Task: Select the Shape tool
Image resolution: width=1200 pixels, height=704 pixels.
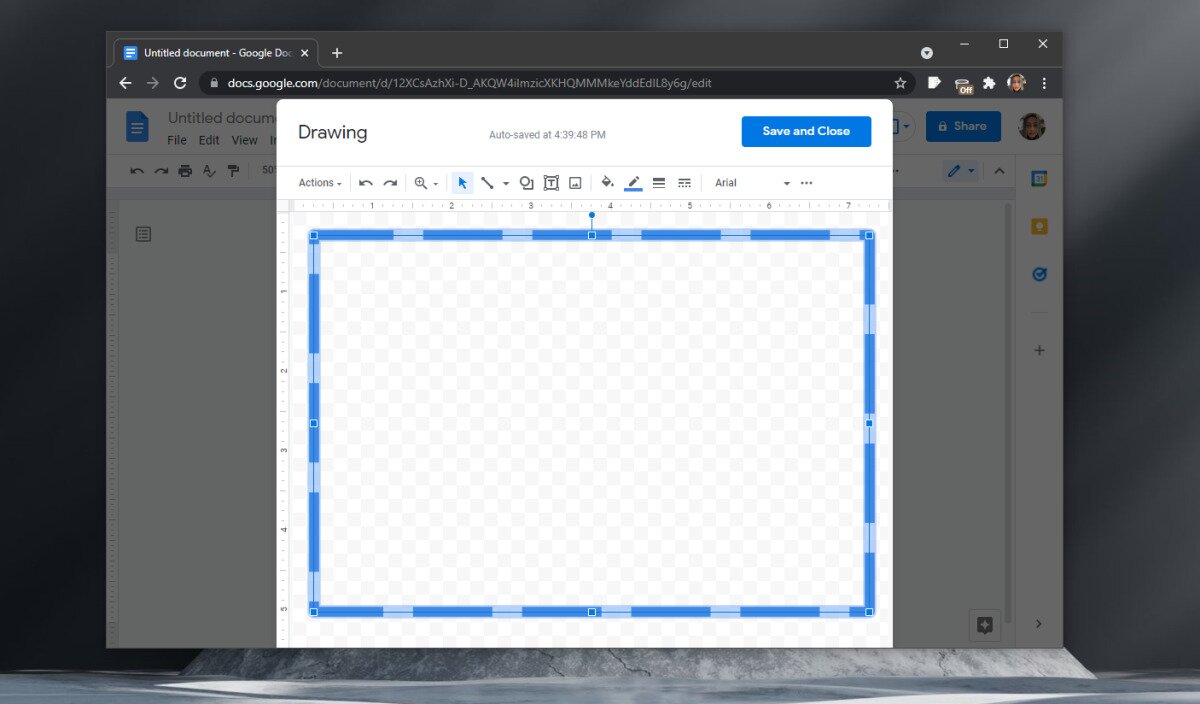Action: pyautogui.click(x=526, y=182)
